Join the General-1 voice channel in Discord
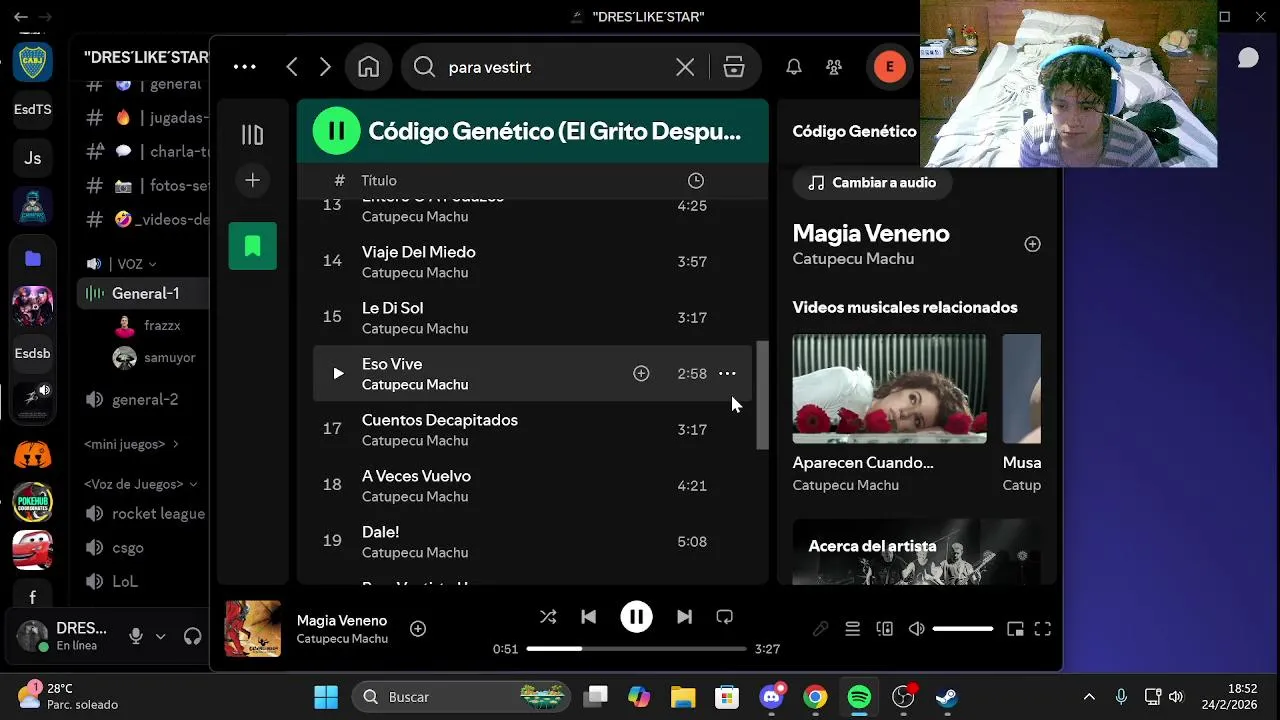1280x720 pixels. [143, 293]
